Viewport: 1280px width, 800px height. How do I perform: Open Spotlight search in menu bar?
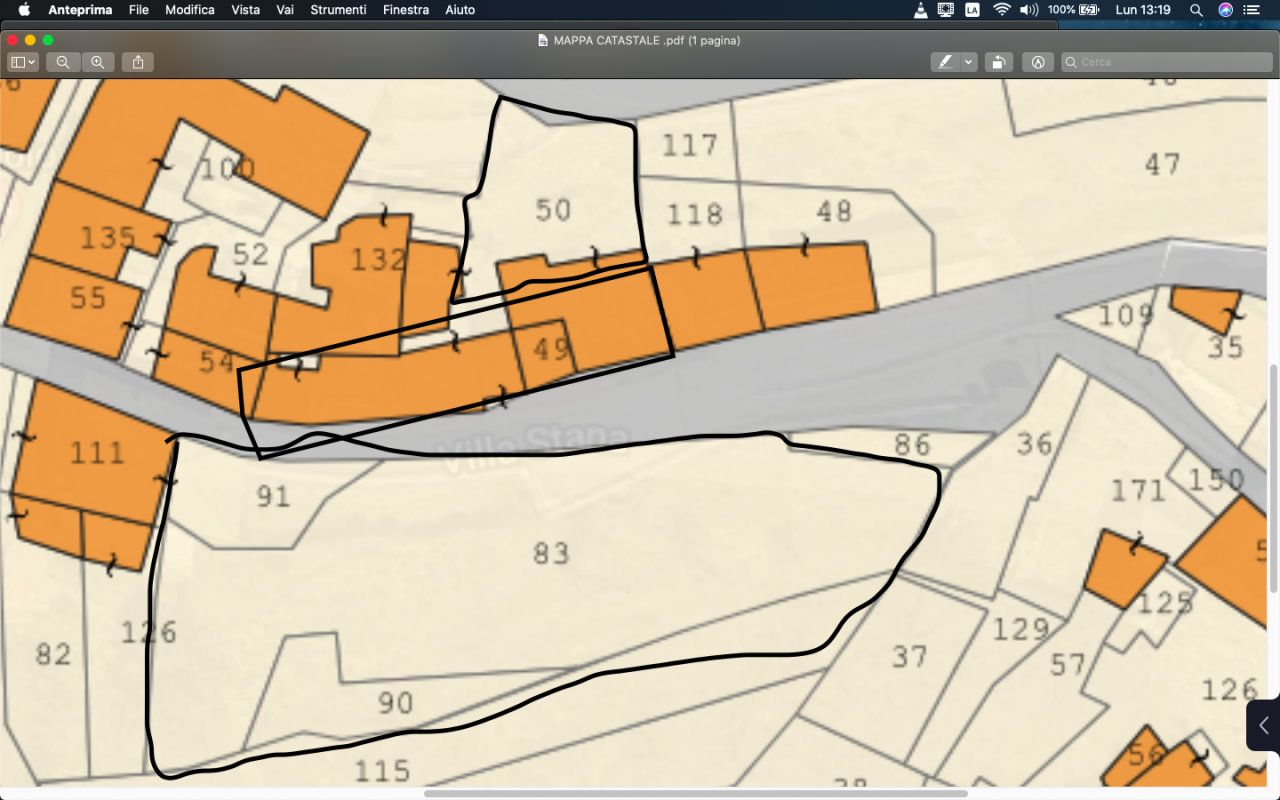[1196, 10]
